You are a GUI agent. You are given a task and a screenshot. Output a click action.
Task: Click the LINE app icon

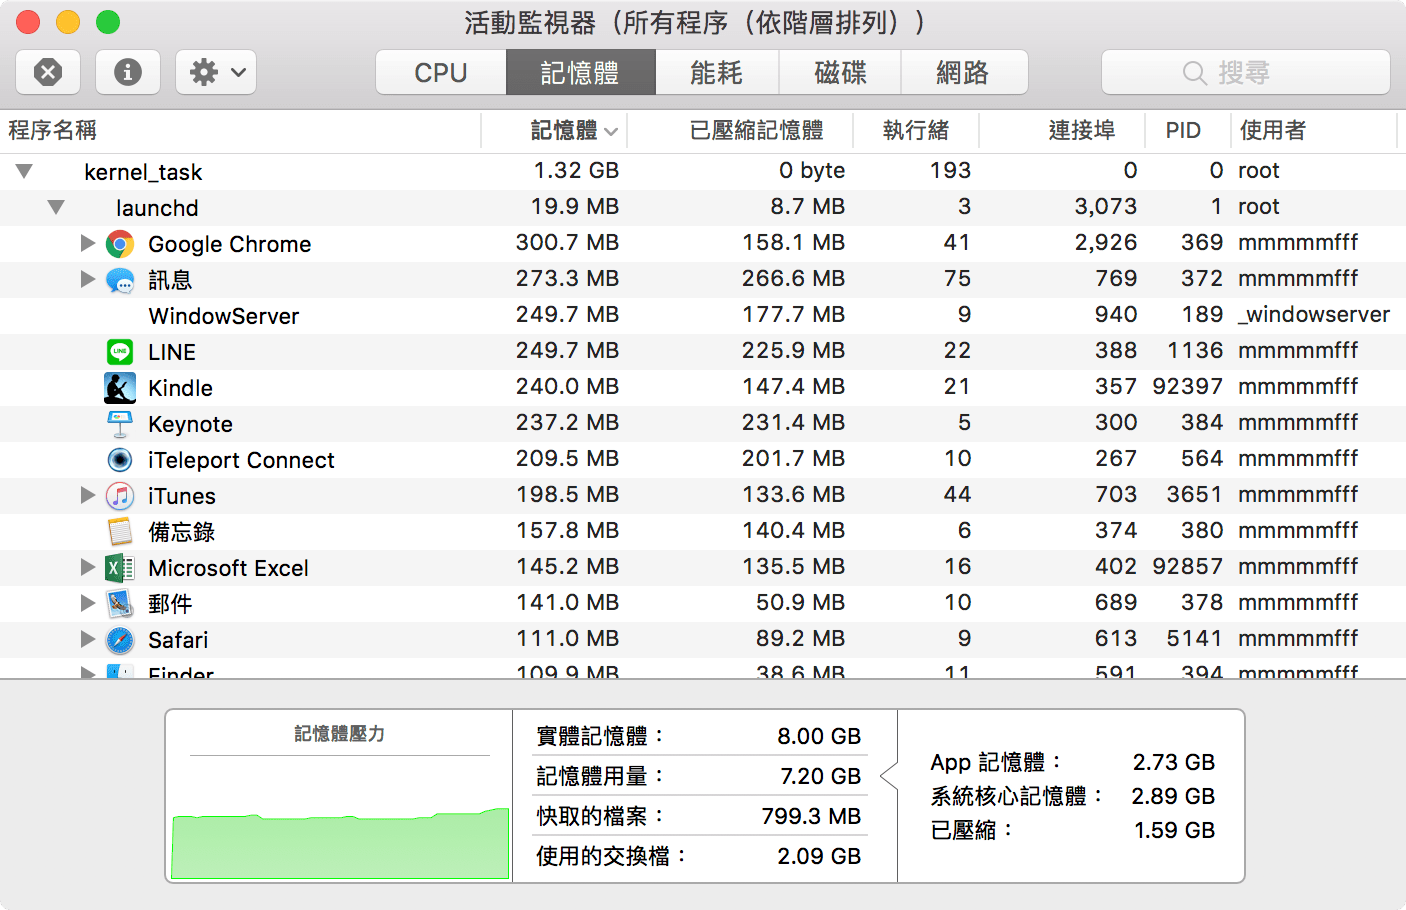pyautogui.click(x=120, y=352)
